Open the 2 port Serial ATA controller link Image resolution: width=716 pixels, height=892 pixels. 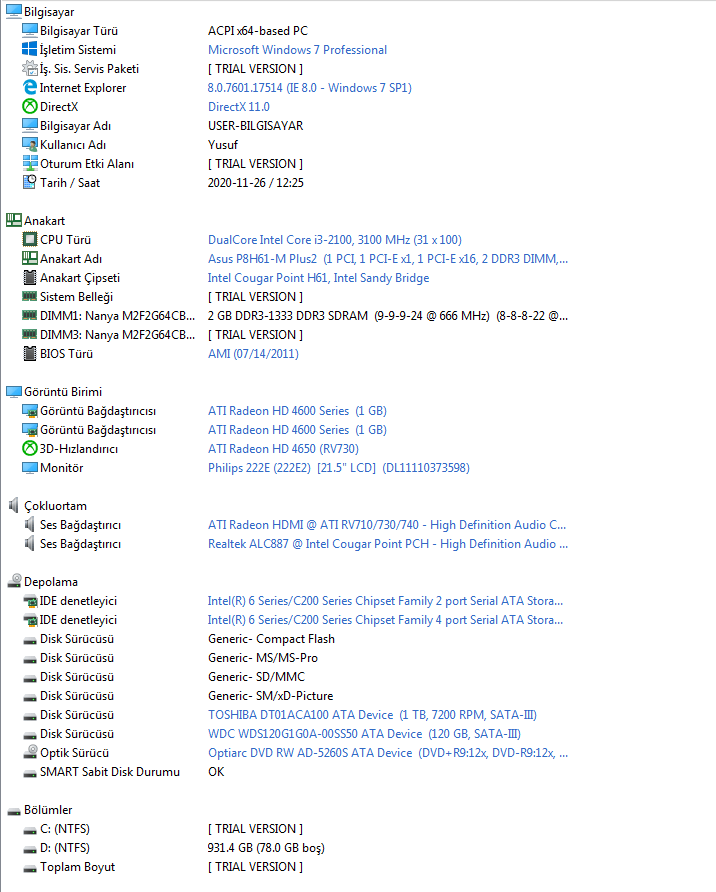[385, 601]
